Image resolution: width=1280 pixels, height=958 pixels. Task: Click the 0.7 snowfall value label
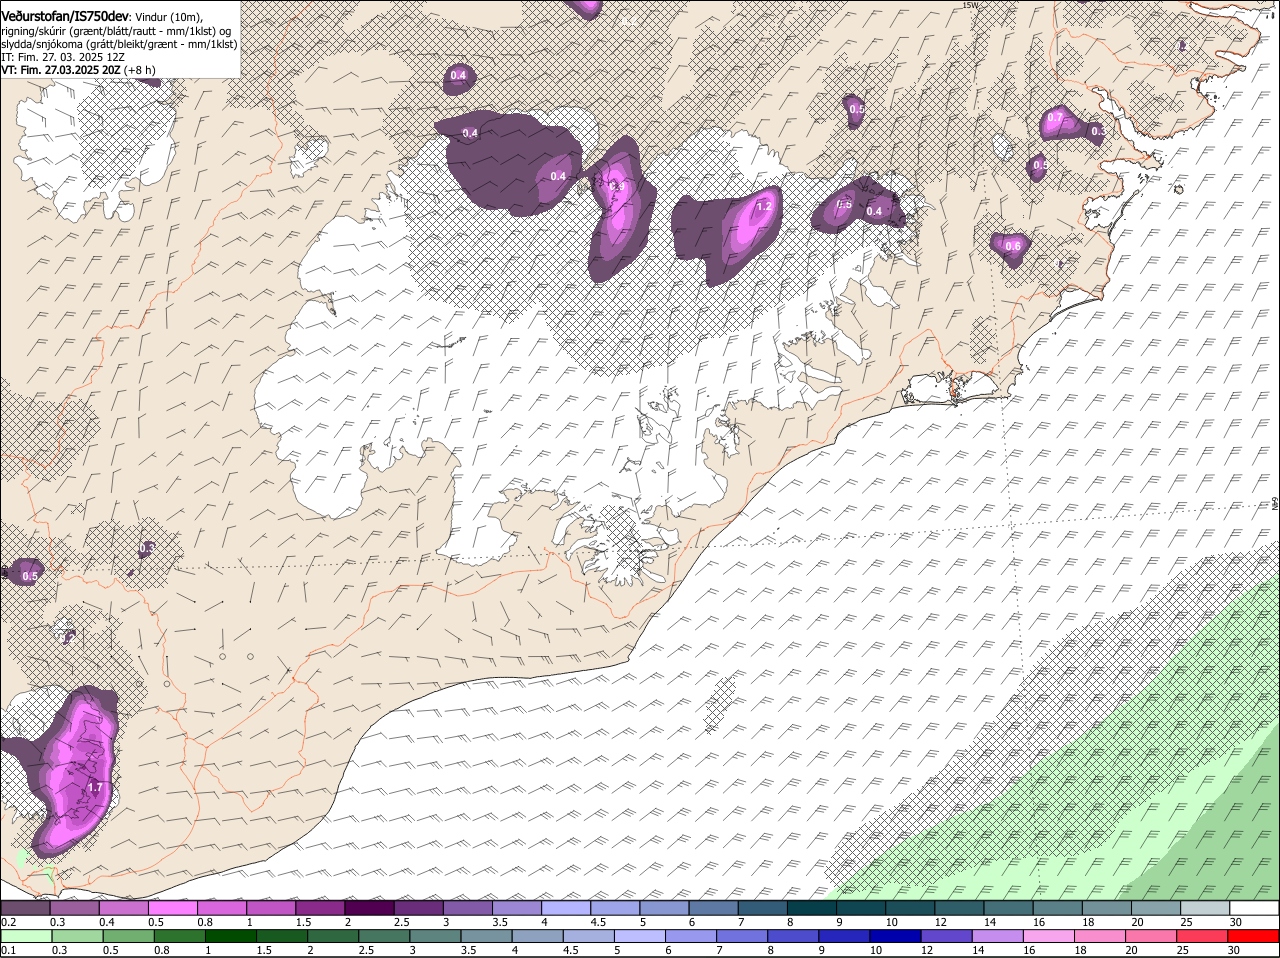(x=1055, y=118)
